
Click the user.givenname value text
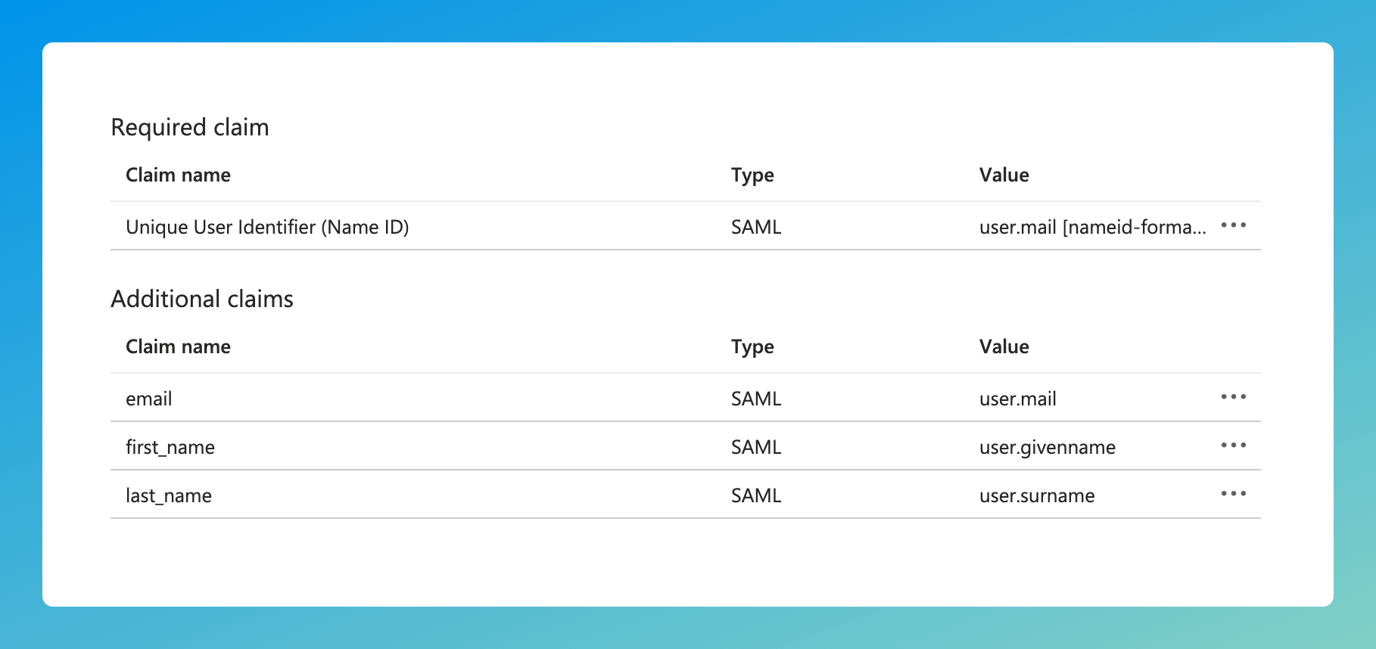(x=1047, y=447)
